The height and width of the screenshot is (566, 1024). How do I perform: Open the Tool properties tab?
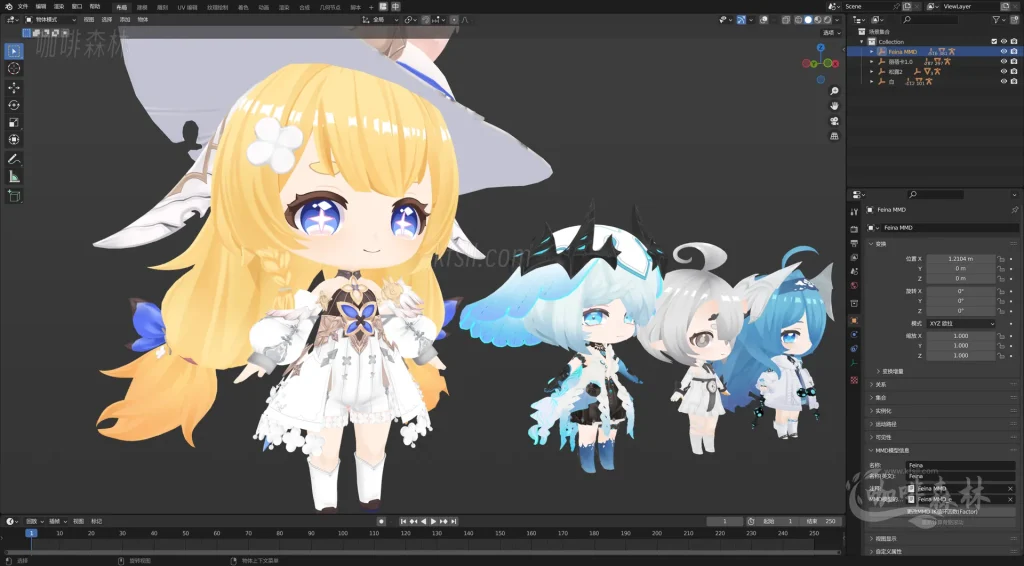point(854,212)
